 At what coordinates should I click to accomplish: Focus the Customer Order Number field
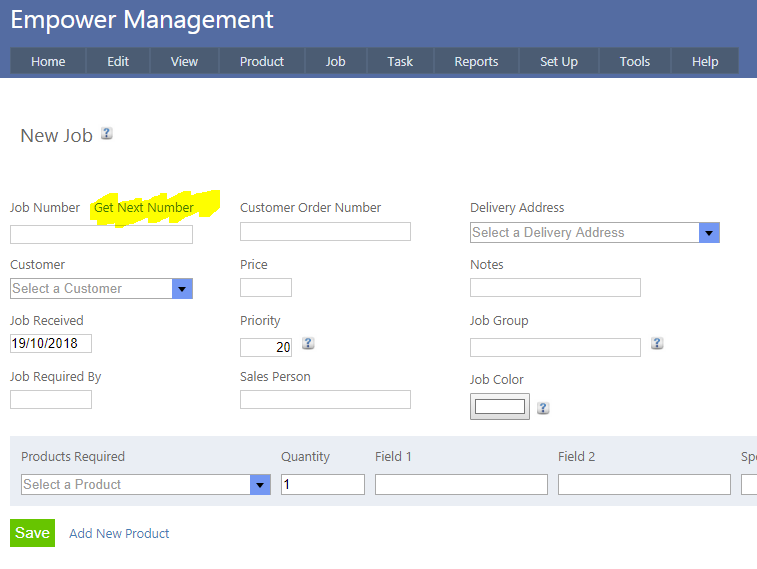325,232
